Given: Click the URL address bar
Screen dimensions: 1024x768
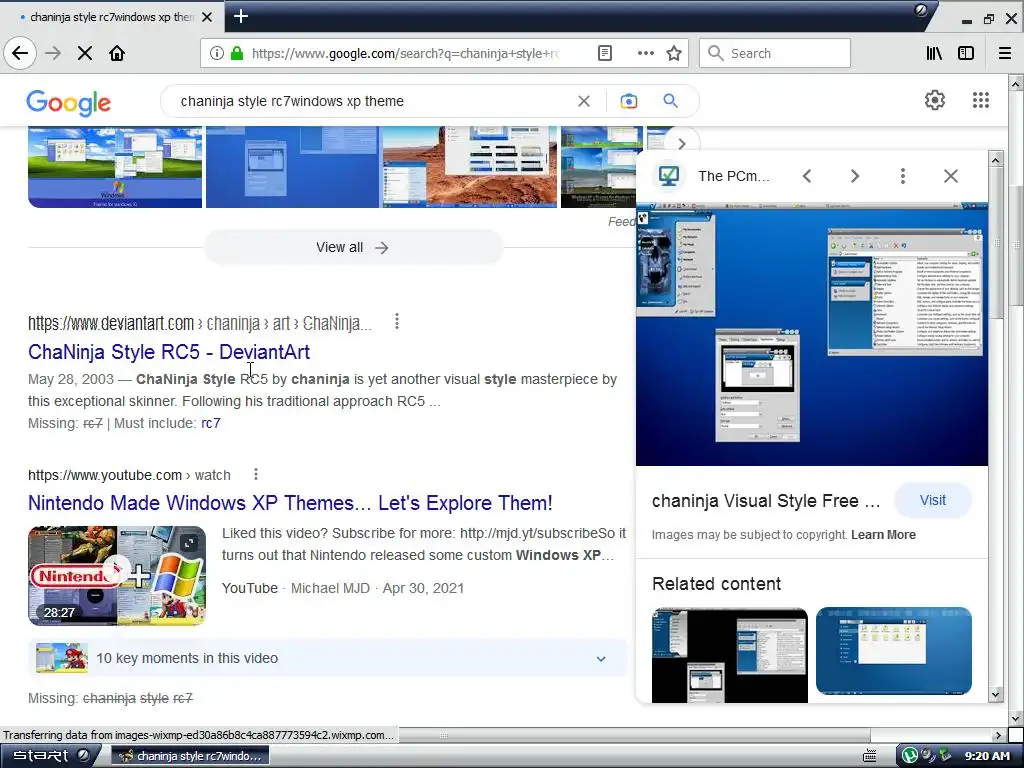Looking at the screenshot, I should [x=405, y=53].
